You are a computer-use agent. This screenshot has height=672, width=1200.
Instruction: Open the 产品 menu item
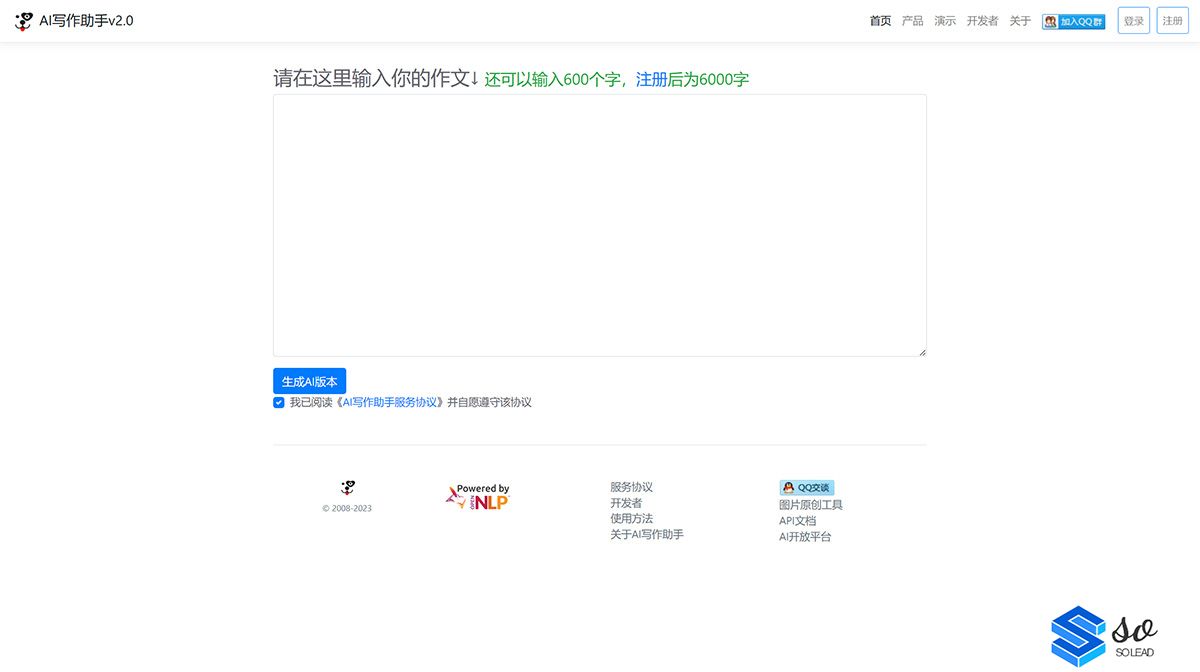click(x=912, y=21)
